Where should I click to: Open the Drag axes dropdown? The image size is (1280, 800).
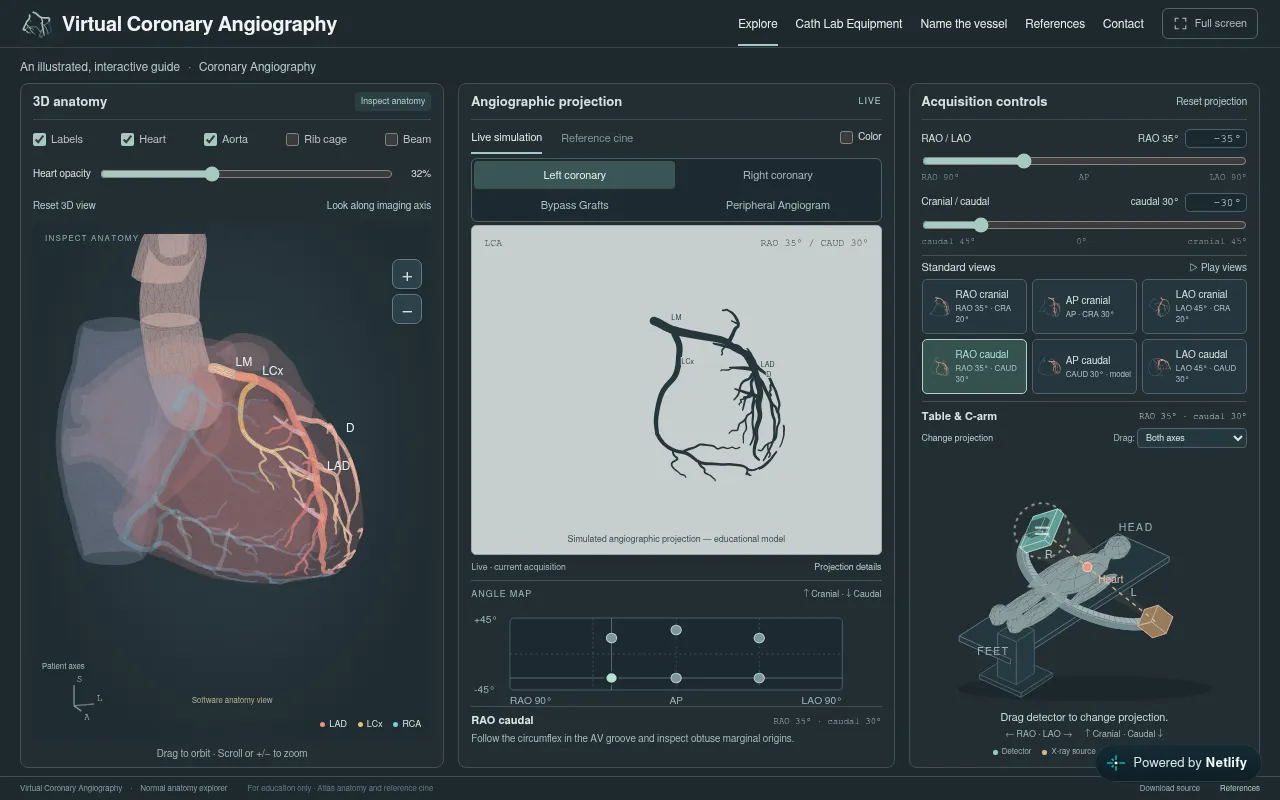point(1192,438)
